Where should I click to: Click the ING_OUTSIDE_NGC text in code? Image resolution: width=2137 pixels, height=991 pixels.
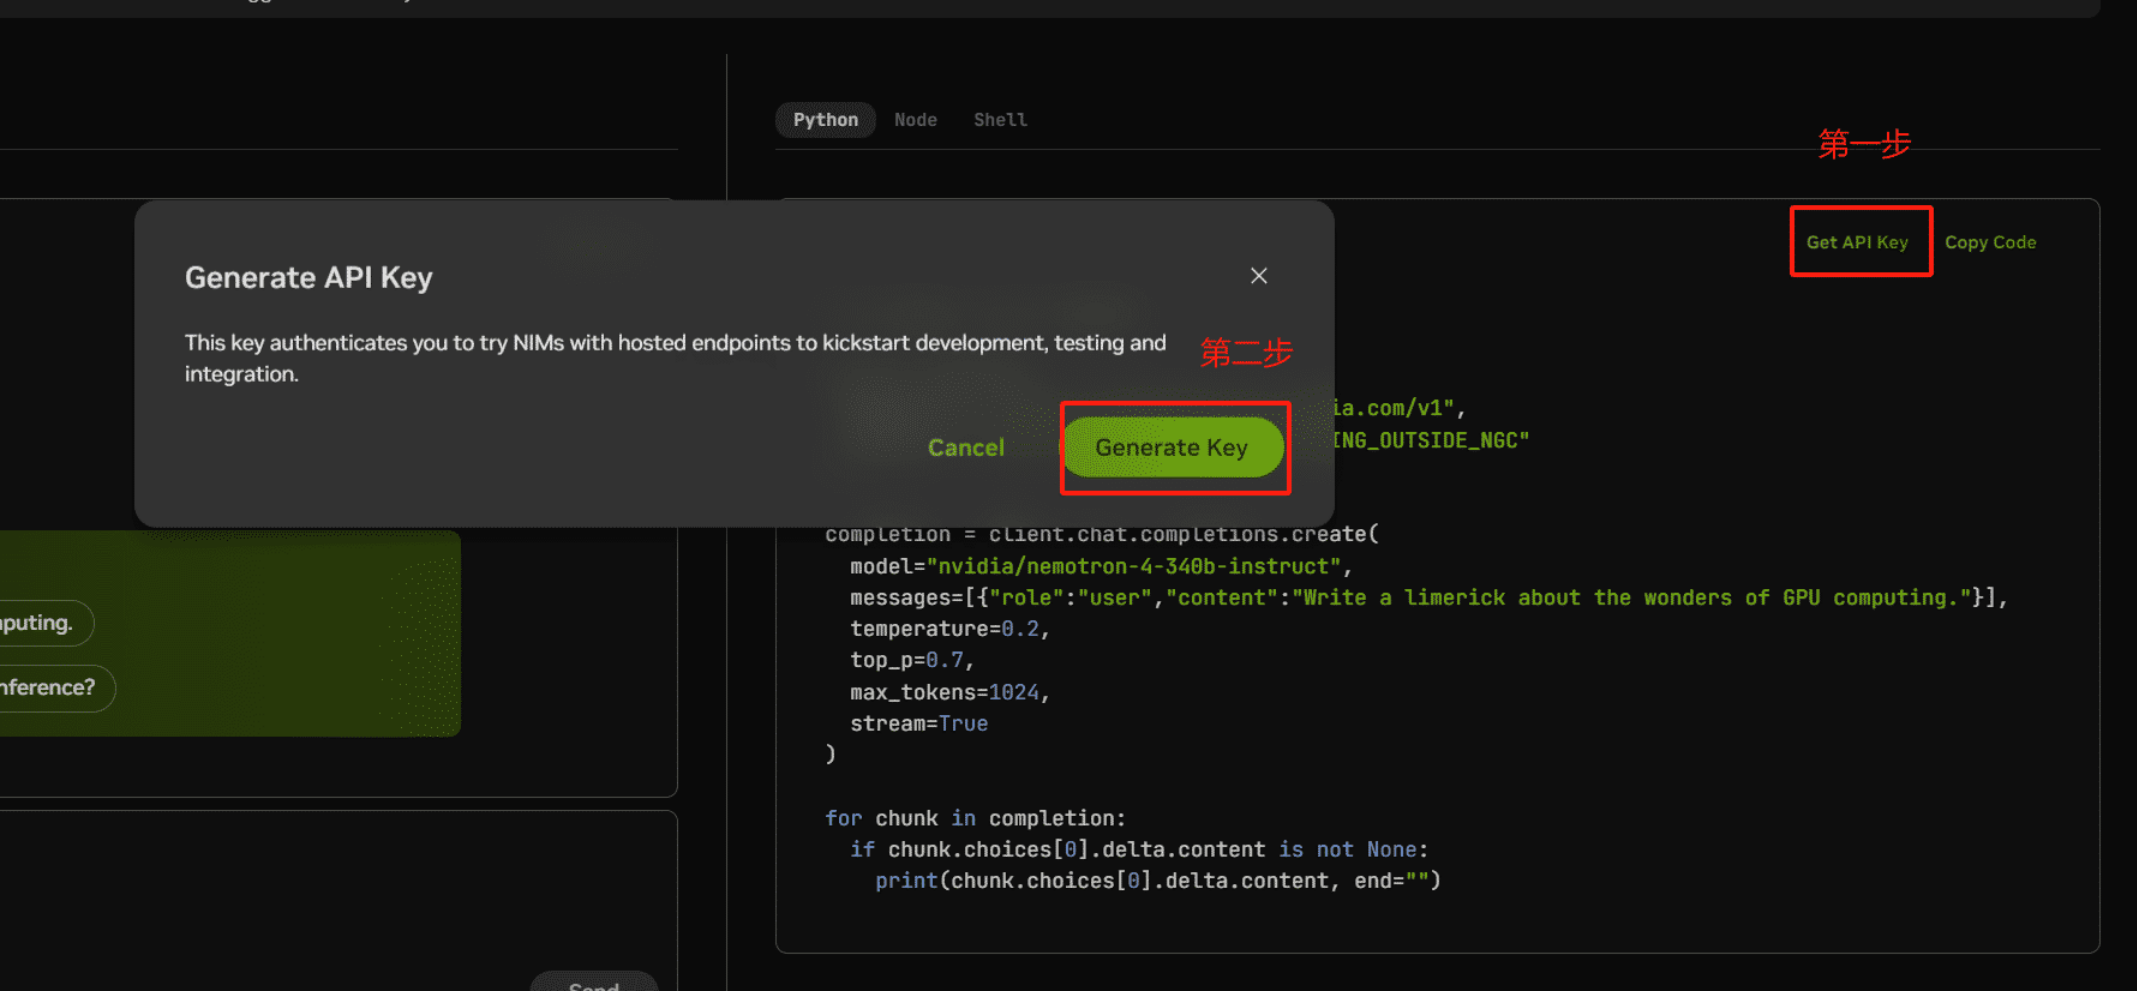coord(1430,440)
